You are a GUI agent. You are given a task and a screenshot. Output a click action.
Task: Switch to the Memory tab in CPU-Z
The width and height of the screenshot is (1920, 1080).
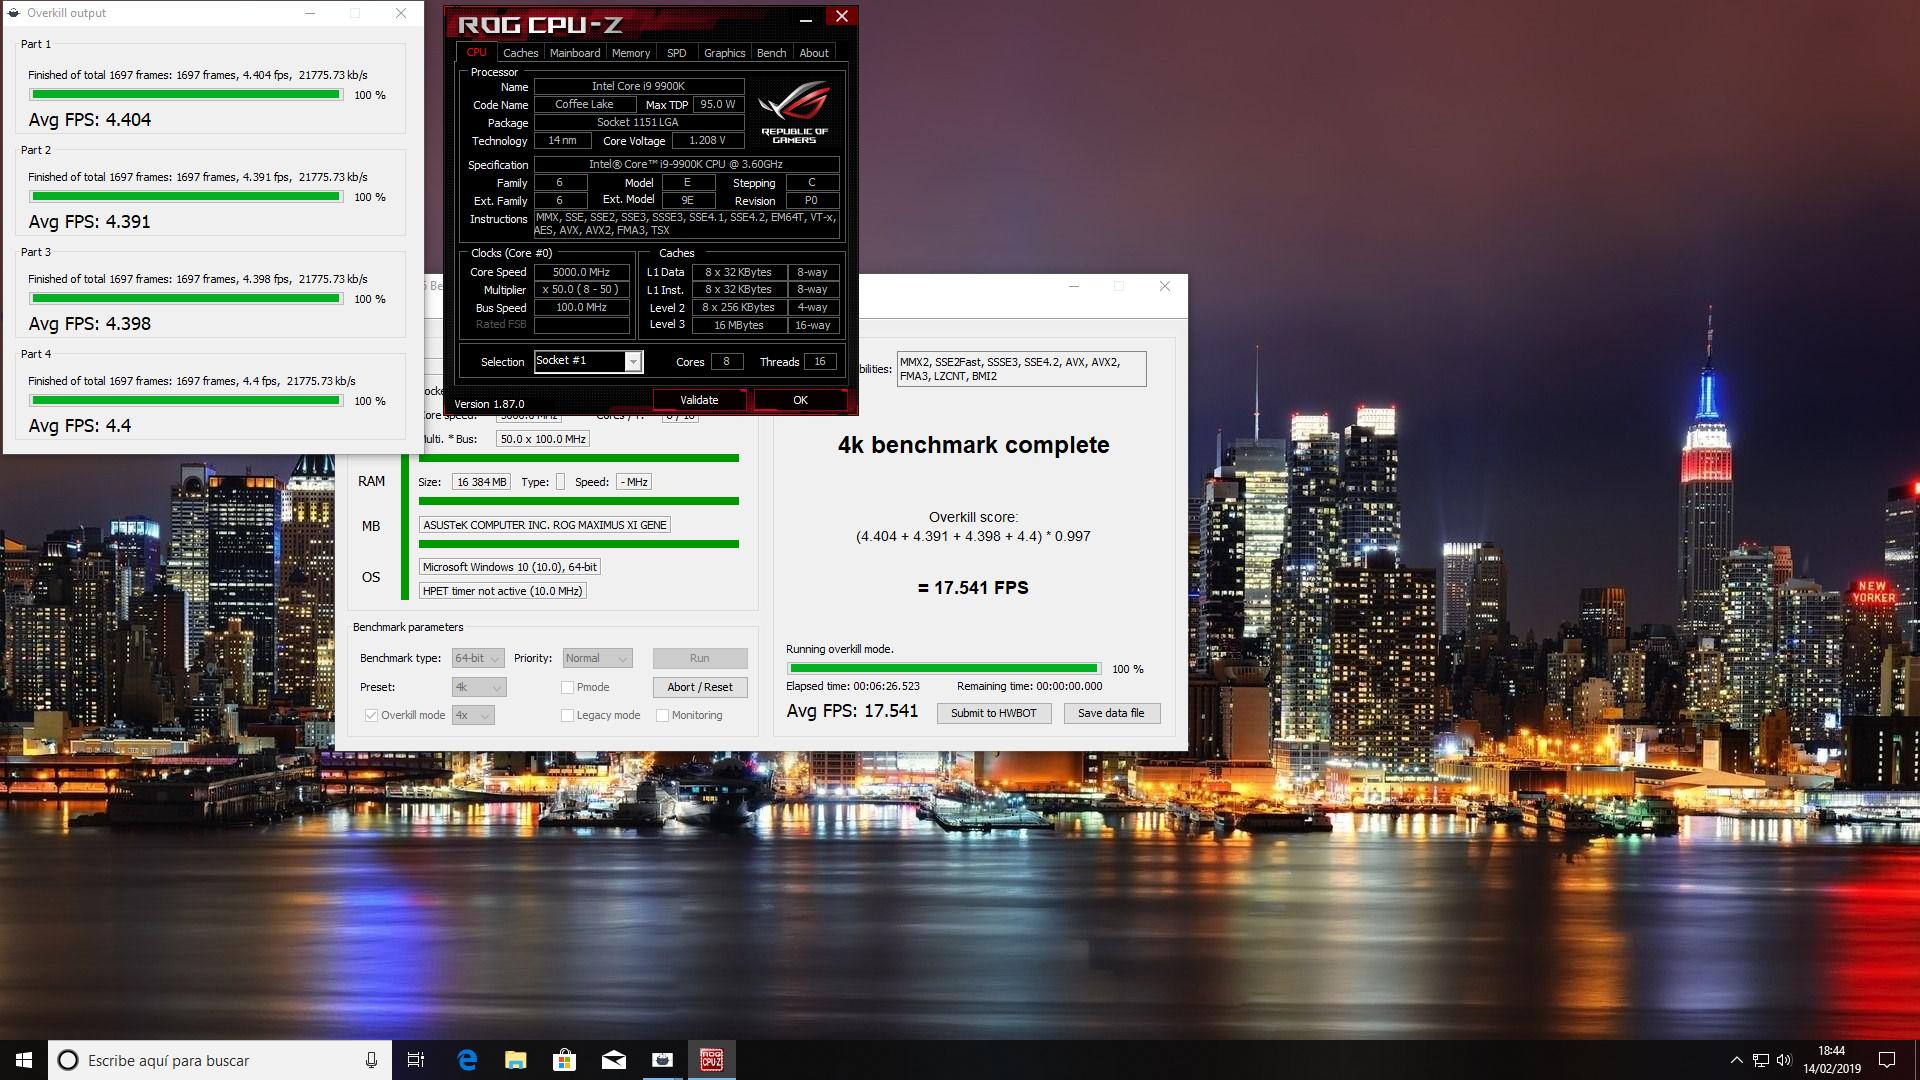click(630, 53)
